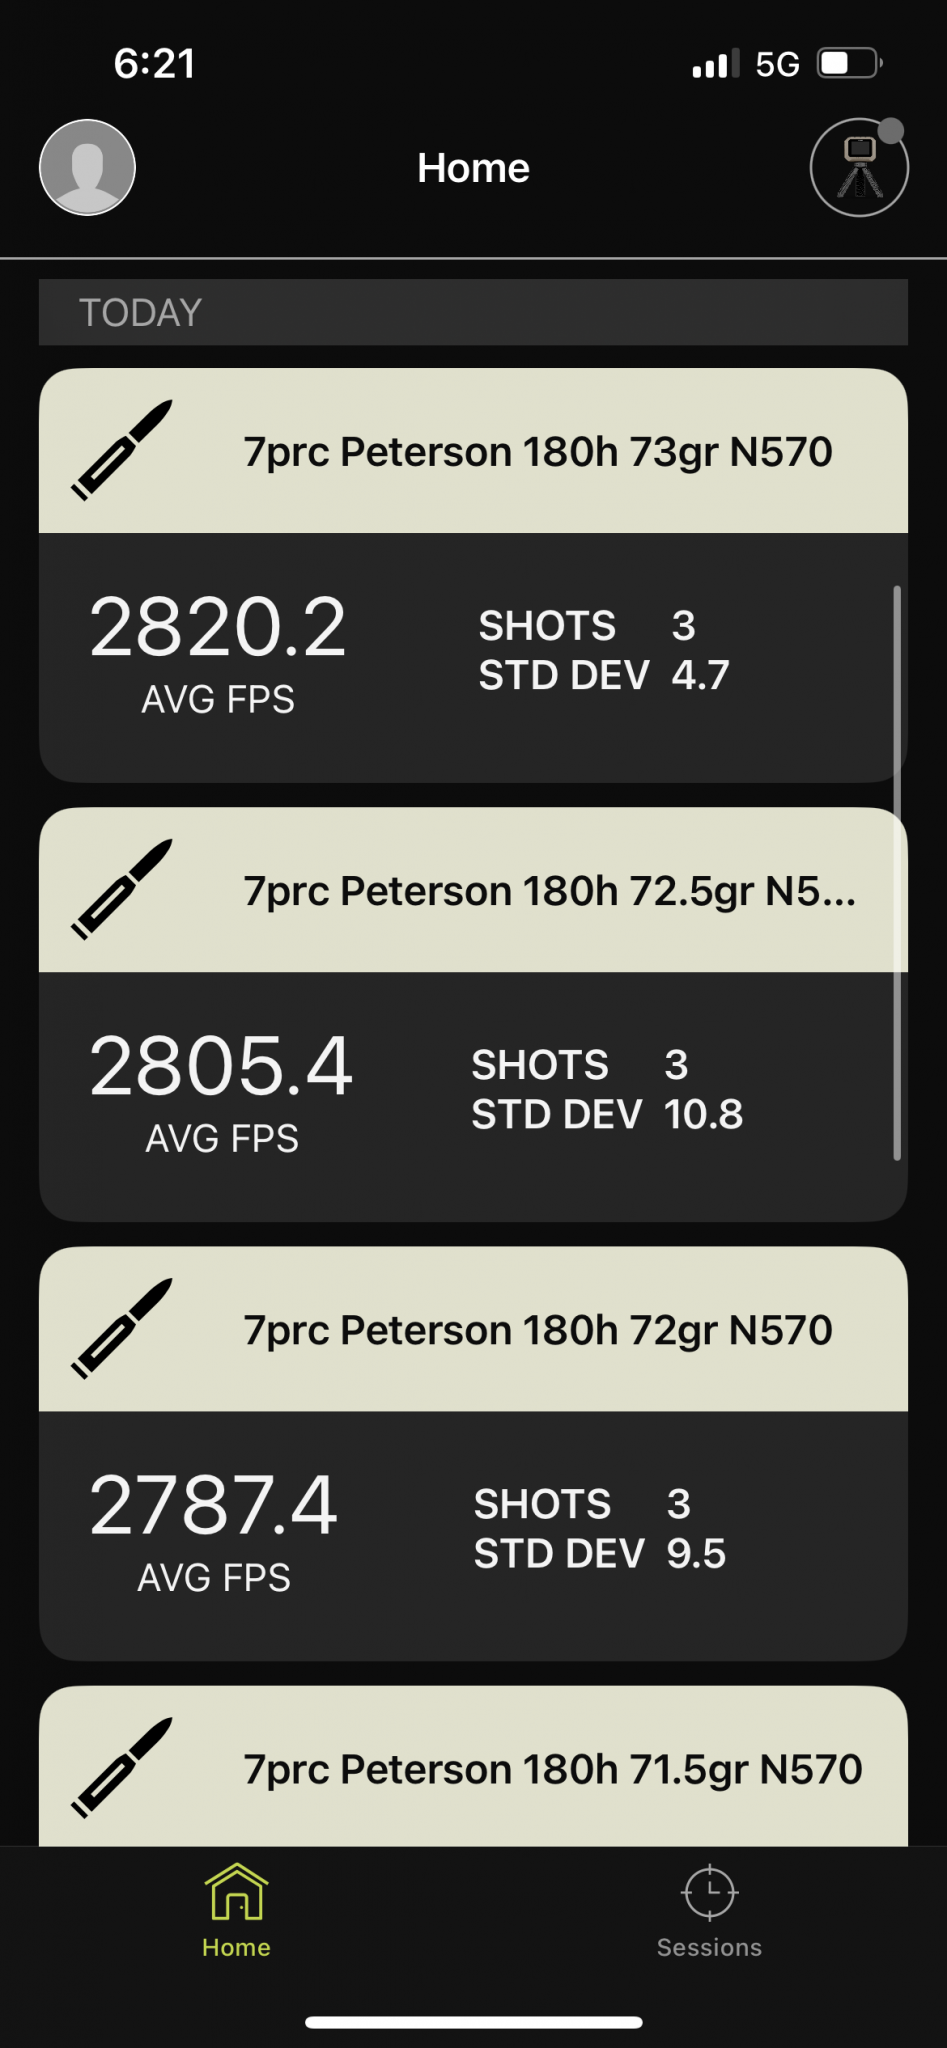Tap the Home house icon
Image resolution: width=947 pixels, height=2048 pixels.
(x=236, y=1892)
